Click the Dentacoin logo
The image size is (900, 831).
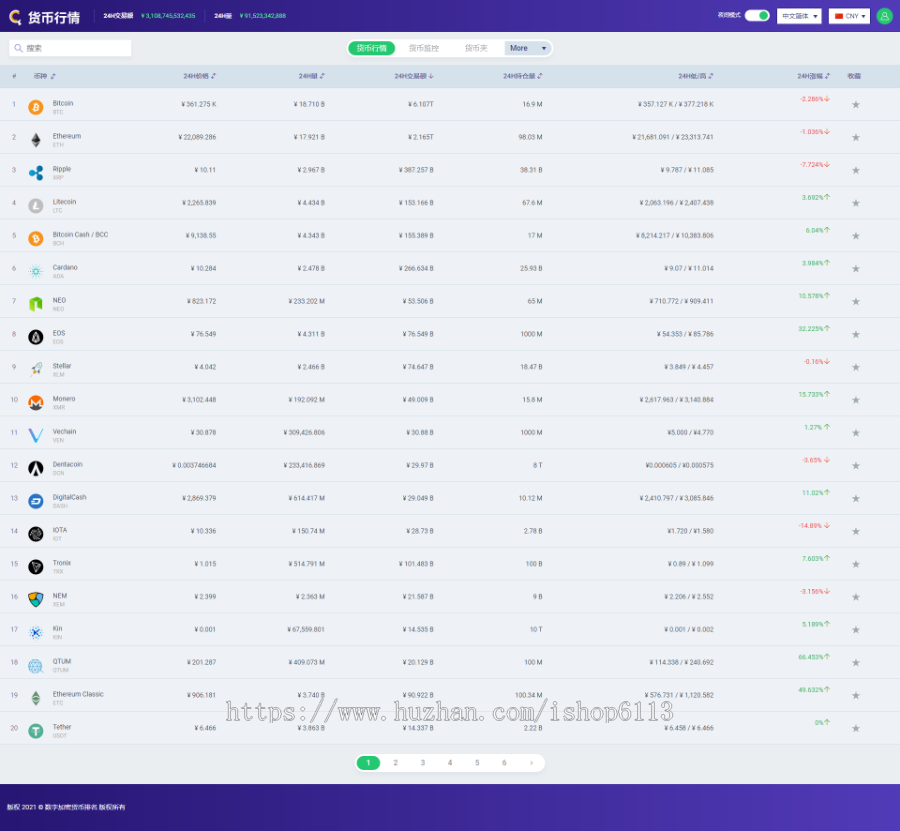click(x=36, y=468)
